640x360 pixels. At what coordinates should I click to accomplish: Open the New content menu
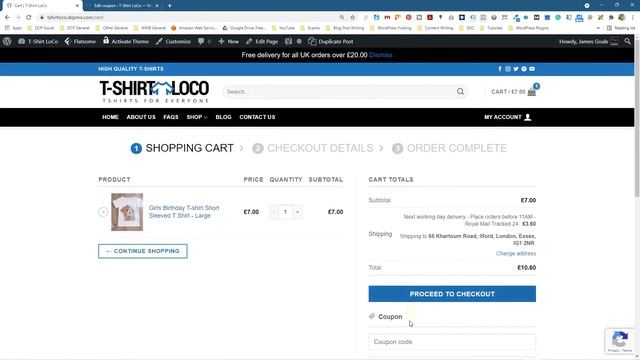(229, 41)
